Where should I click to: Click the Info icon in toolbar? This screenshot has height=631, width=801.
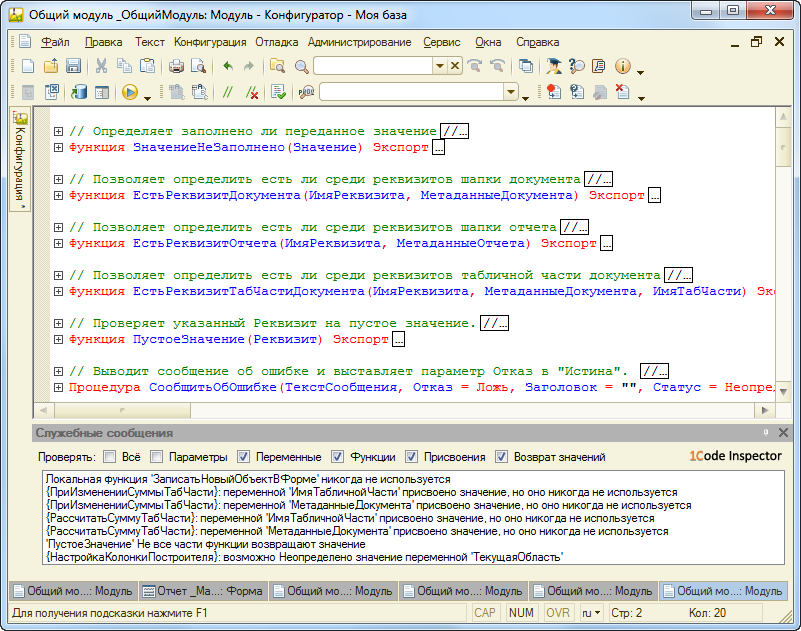pos(623,67)
